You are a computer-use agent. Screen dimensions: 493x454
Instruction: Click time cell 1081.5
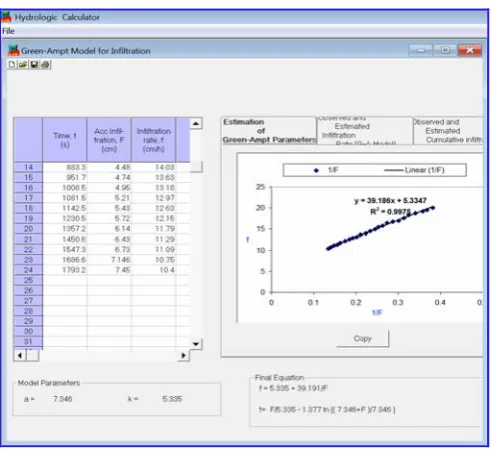(65, 198)
